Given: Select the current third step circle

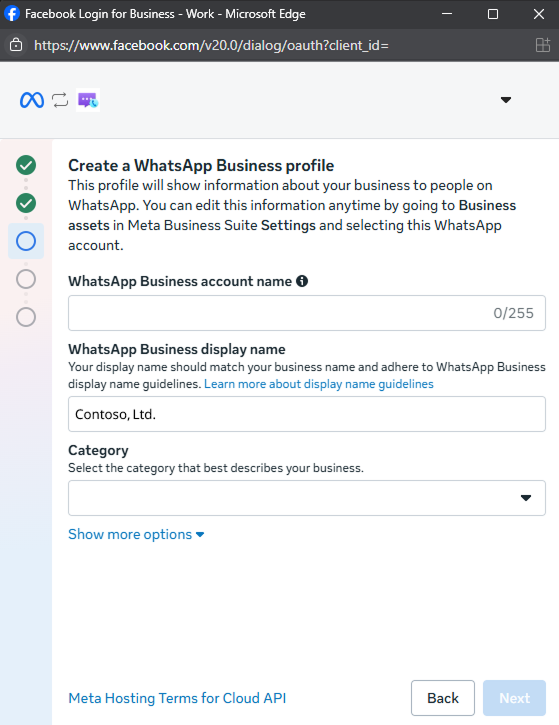Looking at the screenshot, I should click(x=26, y=241).
